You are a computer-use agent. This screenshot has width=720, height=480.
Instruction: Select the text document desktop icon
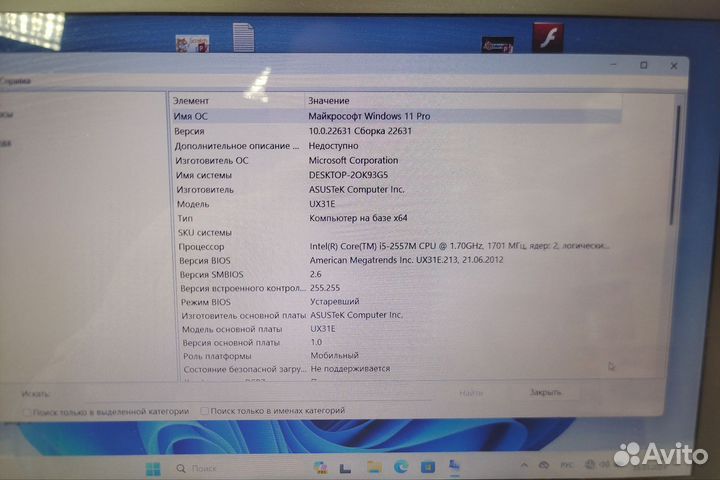(243, 37)
